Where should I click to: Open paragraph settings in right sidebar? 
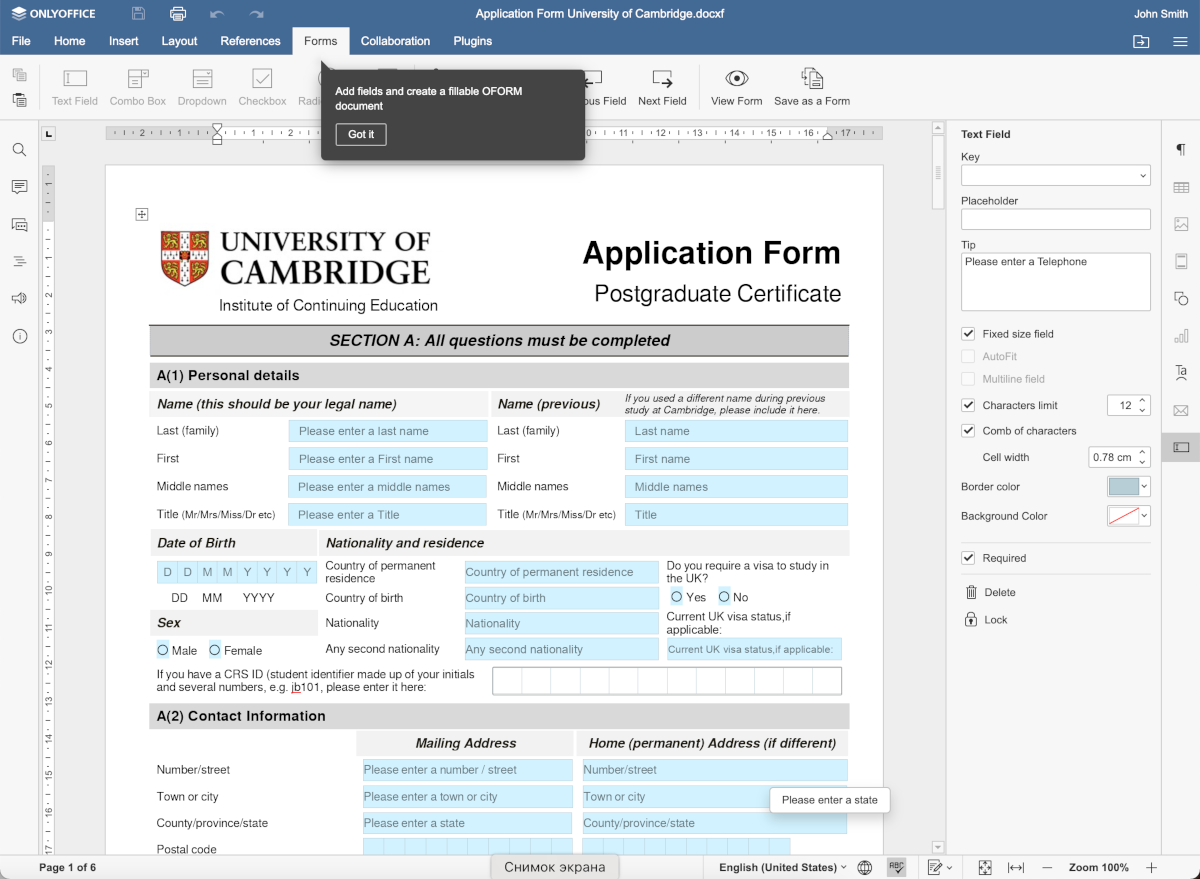click(1181, 150)
